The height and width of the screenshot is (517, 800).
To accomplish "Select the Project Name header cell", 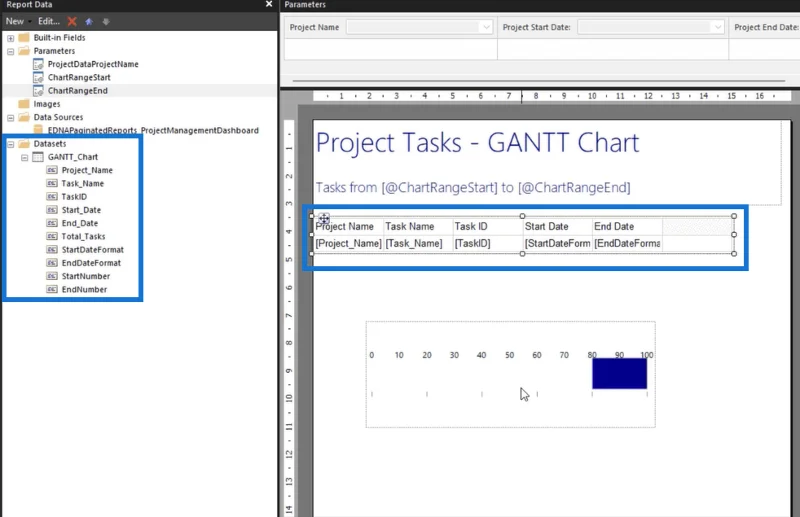I will click(x=348, y=226).
